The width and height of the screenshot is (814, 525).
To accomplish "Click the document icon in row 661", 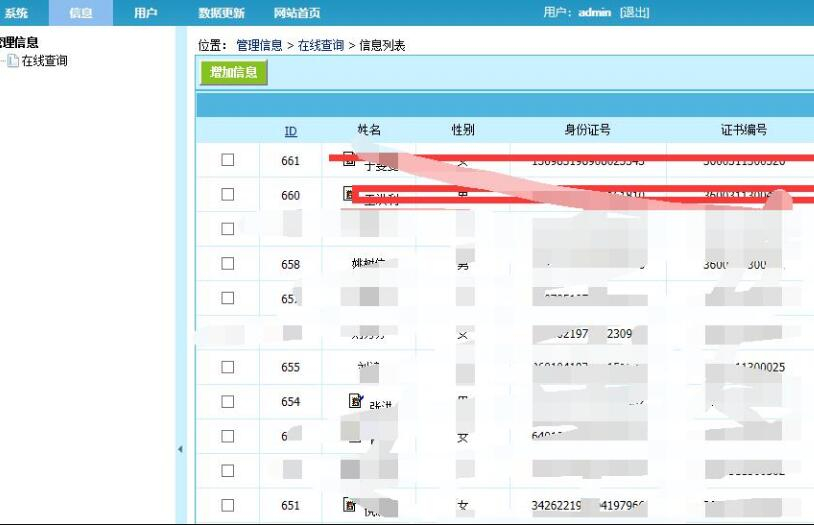I will pyautogui.click(x=349, y=158).
